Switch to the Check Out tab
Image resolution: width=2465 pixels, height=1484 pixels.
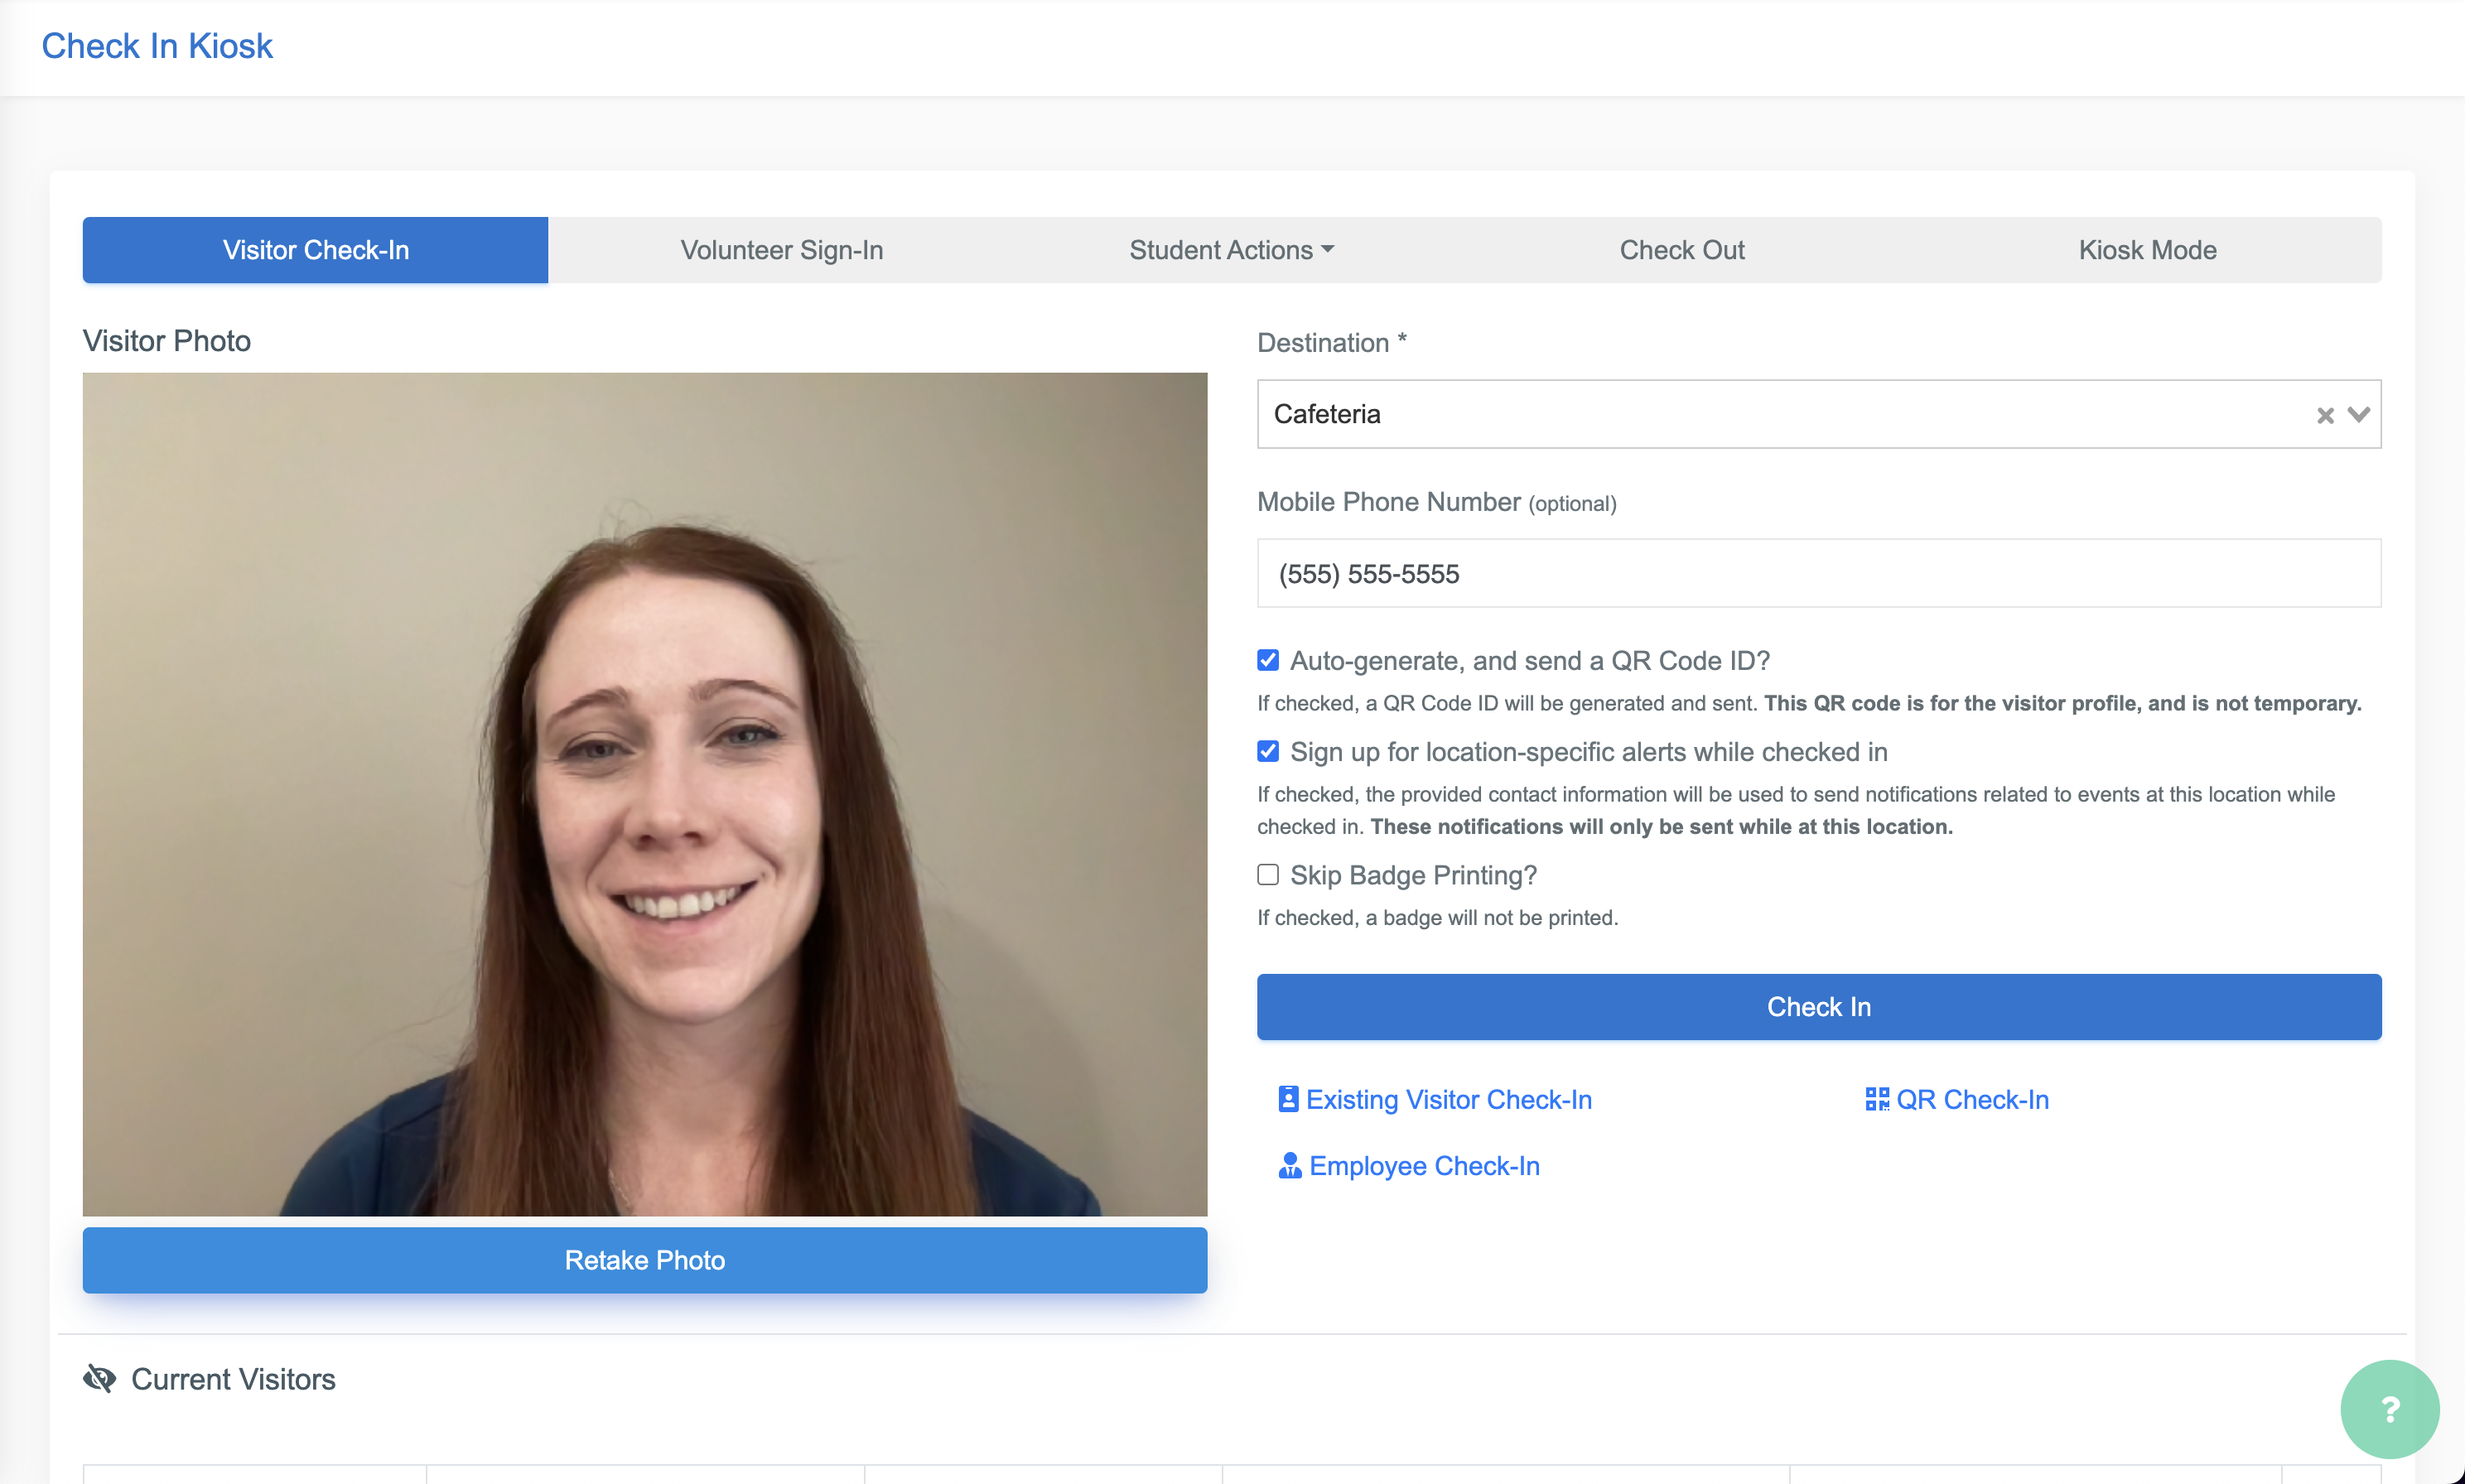coord(1681,250)
